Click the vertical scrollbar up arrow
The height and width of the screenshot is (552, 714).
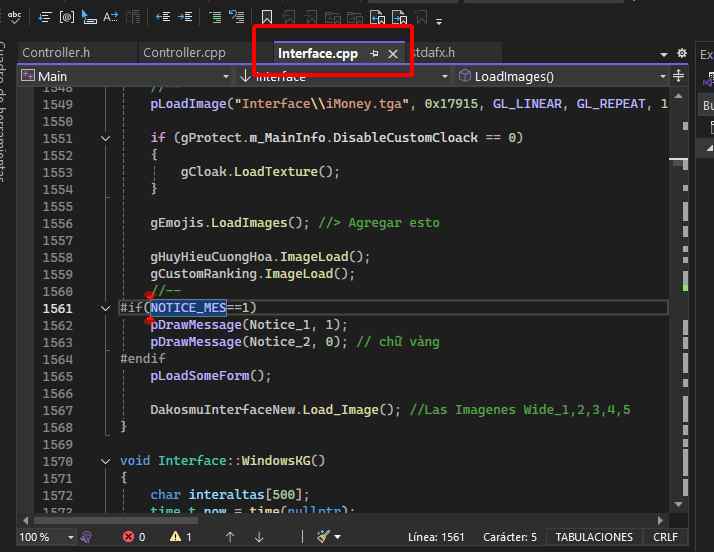point(678,96)
